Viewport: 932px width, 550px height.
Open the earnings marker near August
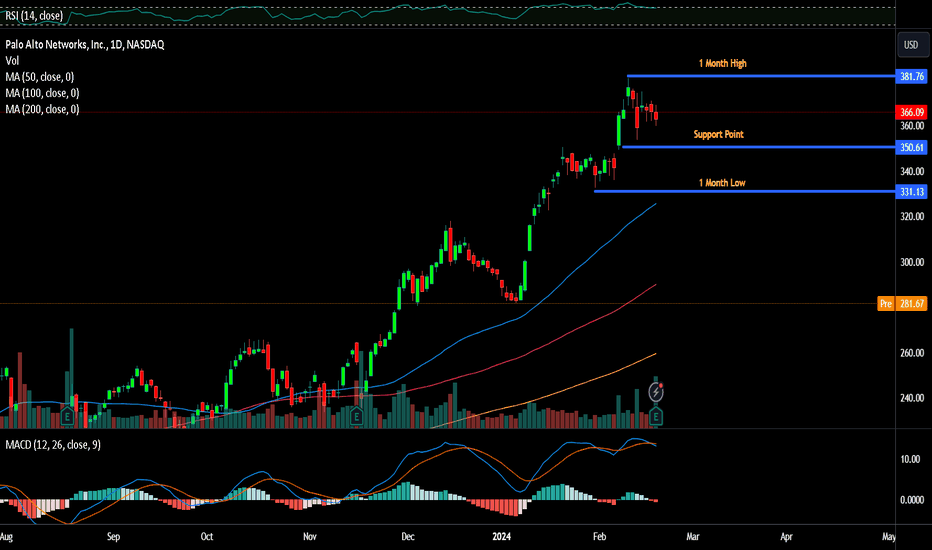(67, 417)
